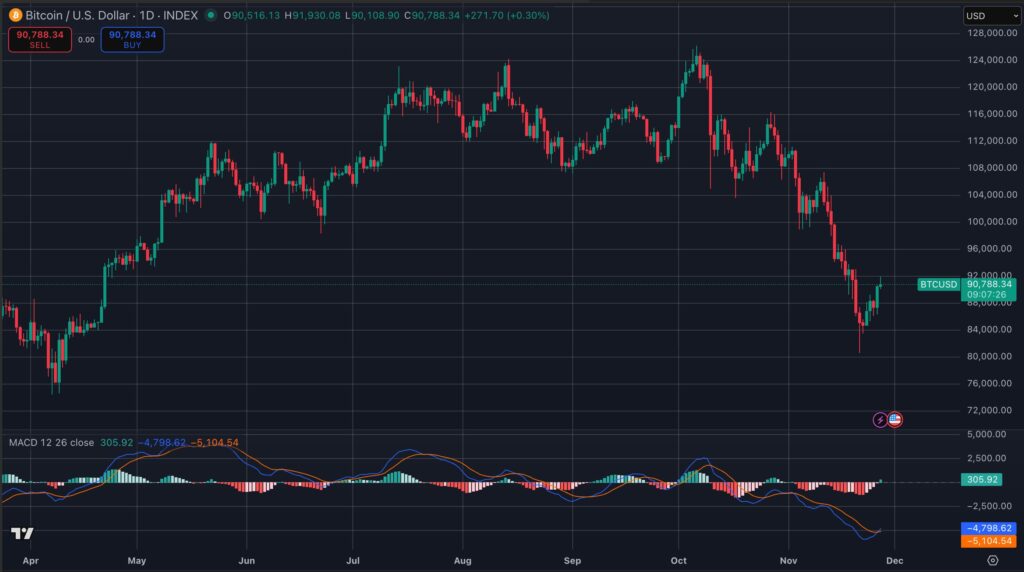Click the Apr label on the time axis
Viewport: 1024px width, 572px height.
tap(30, 560)
